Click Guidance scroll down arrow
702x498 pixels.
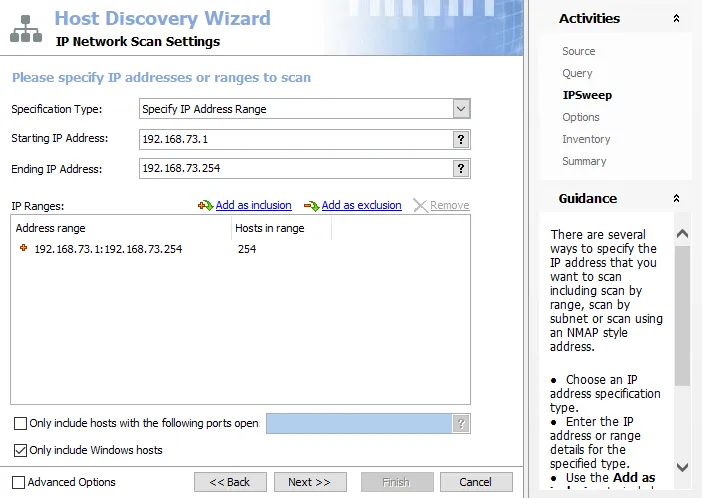coord(682,468)
